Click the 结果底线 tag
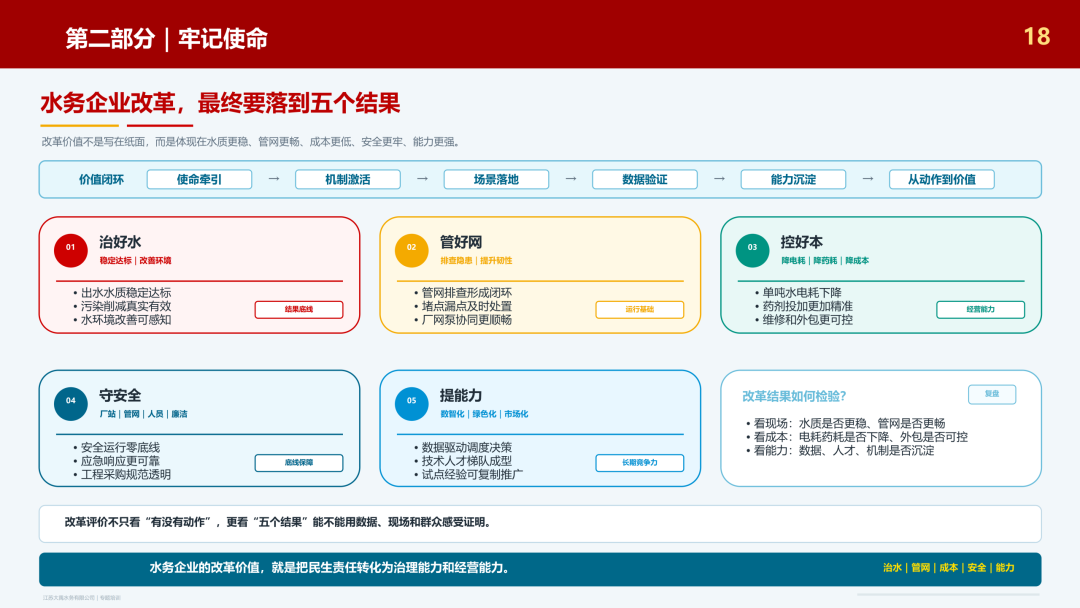Viewport: 1080px width, 608px height. 299,310
